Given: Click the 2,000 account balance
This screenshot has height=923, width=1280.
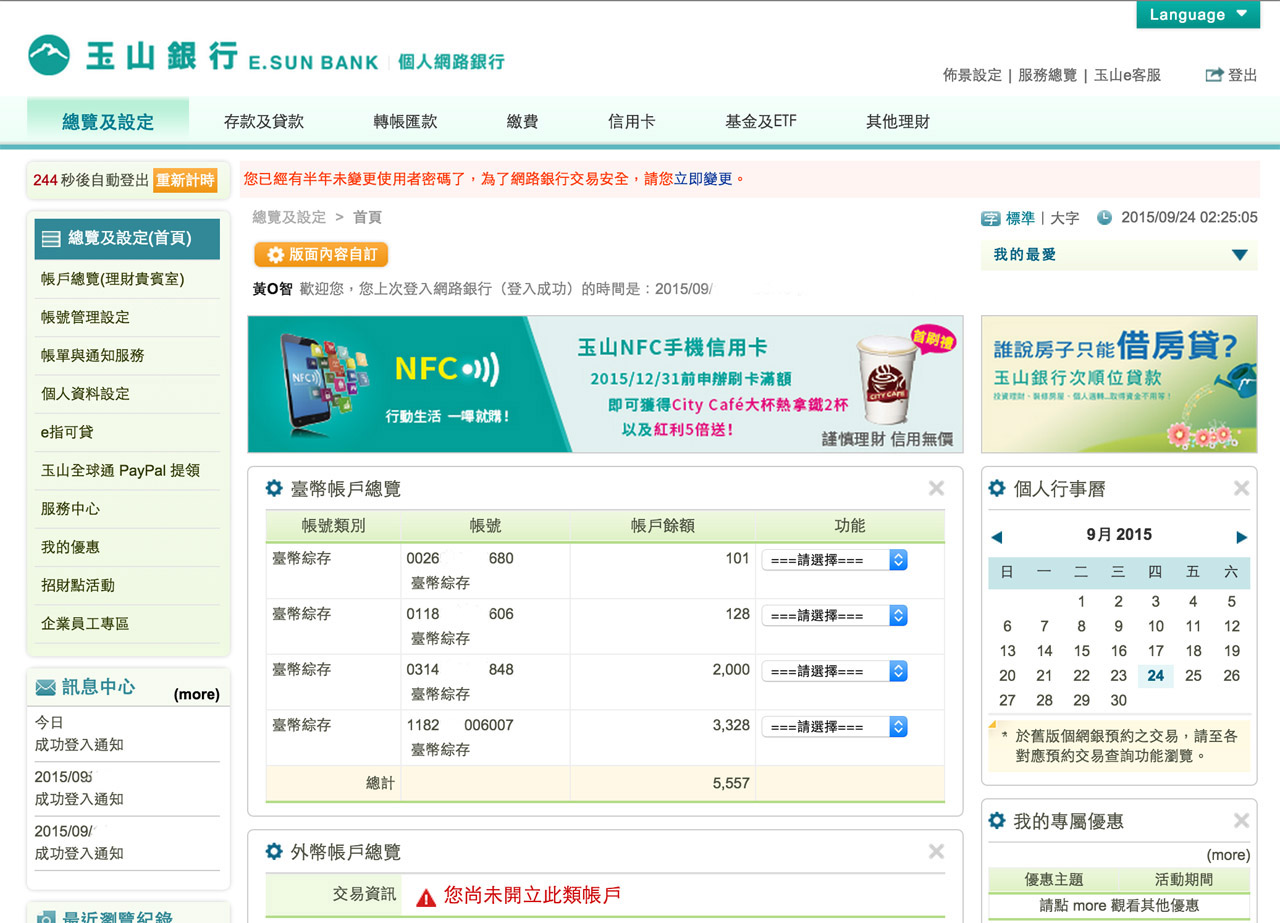Looking at the screenshot, I should [x=731, y=670].
